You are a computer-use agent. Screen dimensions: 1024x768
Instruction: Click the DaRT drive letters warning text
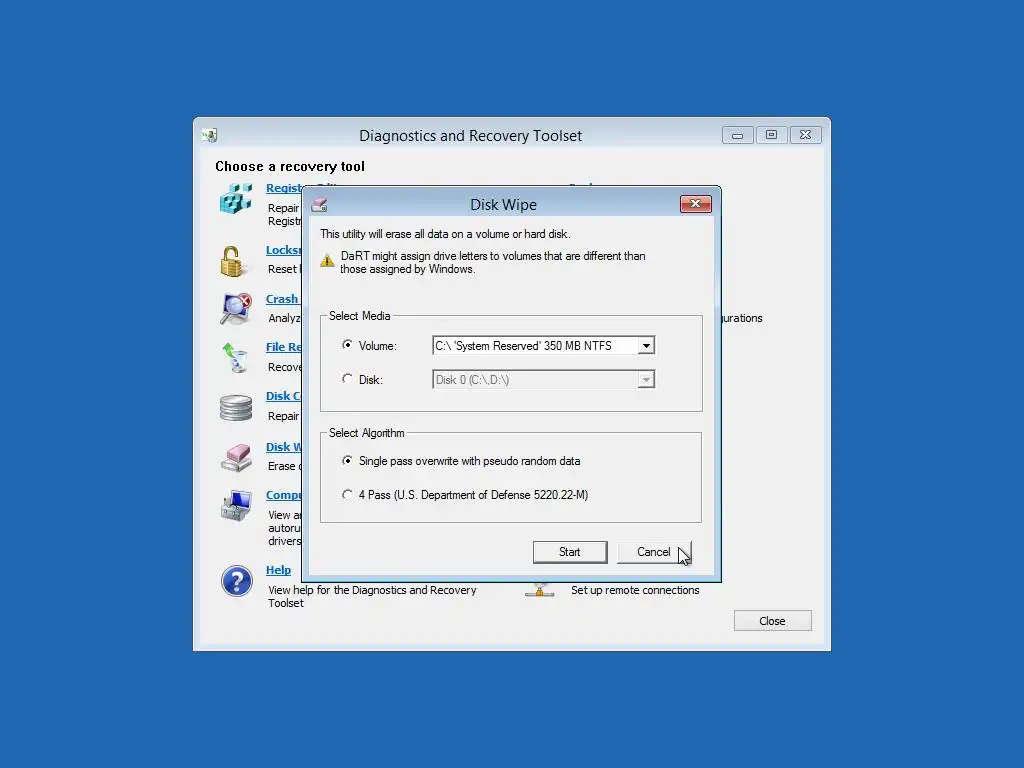tap(493, 263)
